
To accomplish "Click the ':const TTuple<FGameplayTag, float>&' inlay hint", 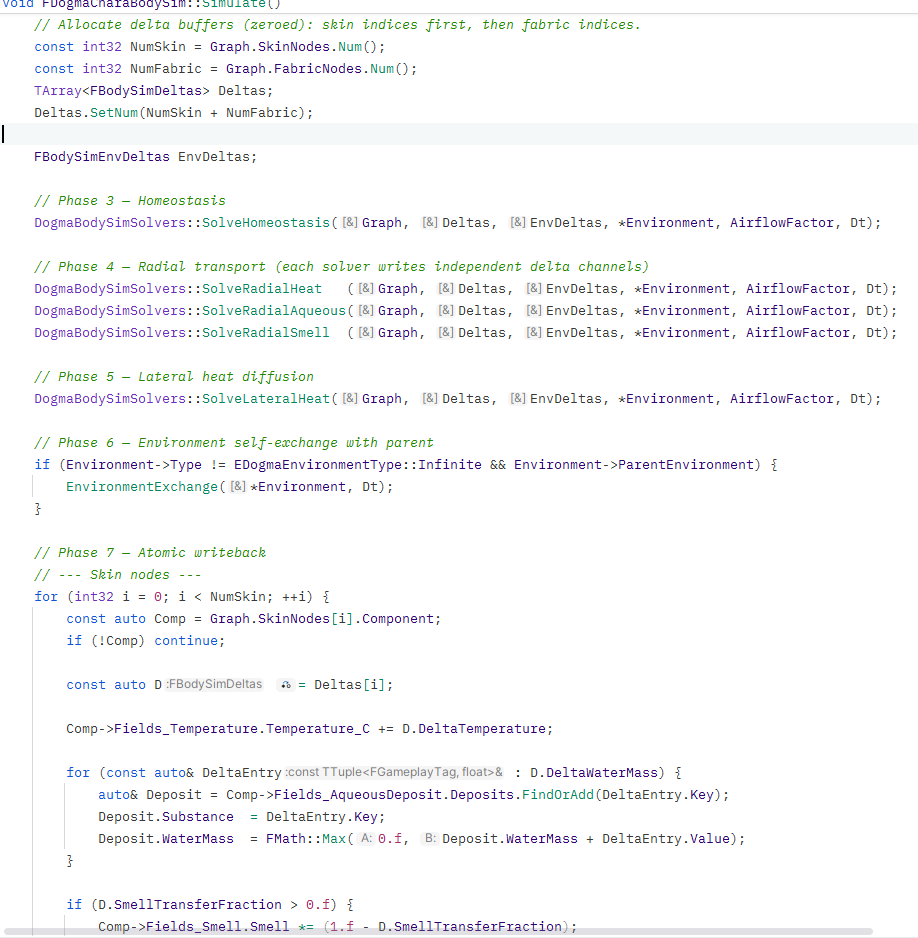I will (x=394, y=772).
